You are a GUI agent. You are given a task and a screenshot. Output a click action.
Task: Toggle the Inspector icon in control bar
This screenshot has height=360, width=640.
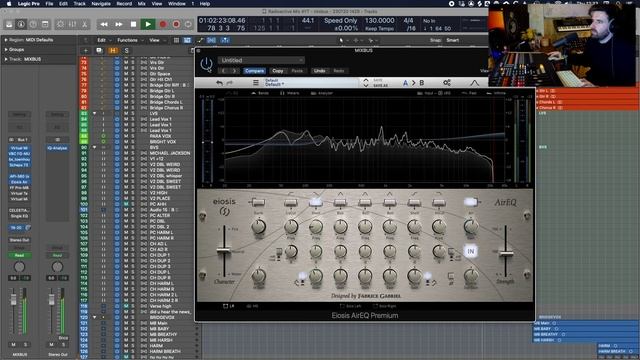point(21,24)
